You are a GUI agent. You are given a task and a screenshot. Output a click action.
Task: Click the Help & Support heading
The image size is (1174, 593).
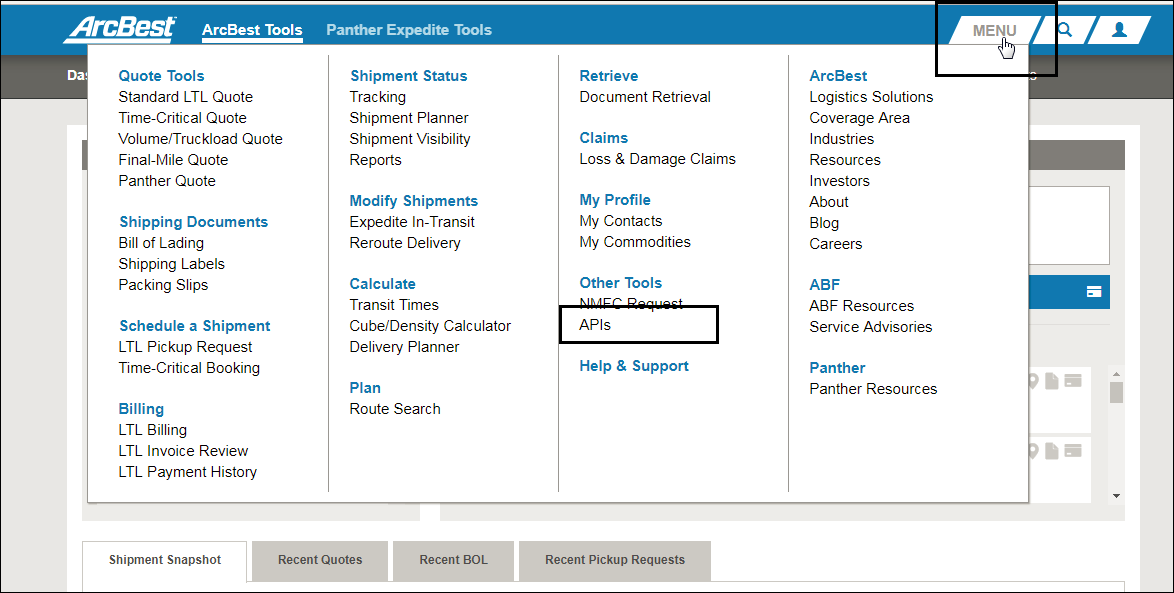pyautogui.click(x=634, y=366)
